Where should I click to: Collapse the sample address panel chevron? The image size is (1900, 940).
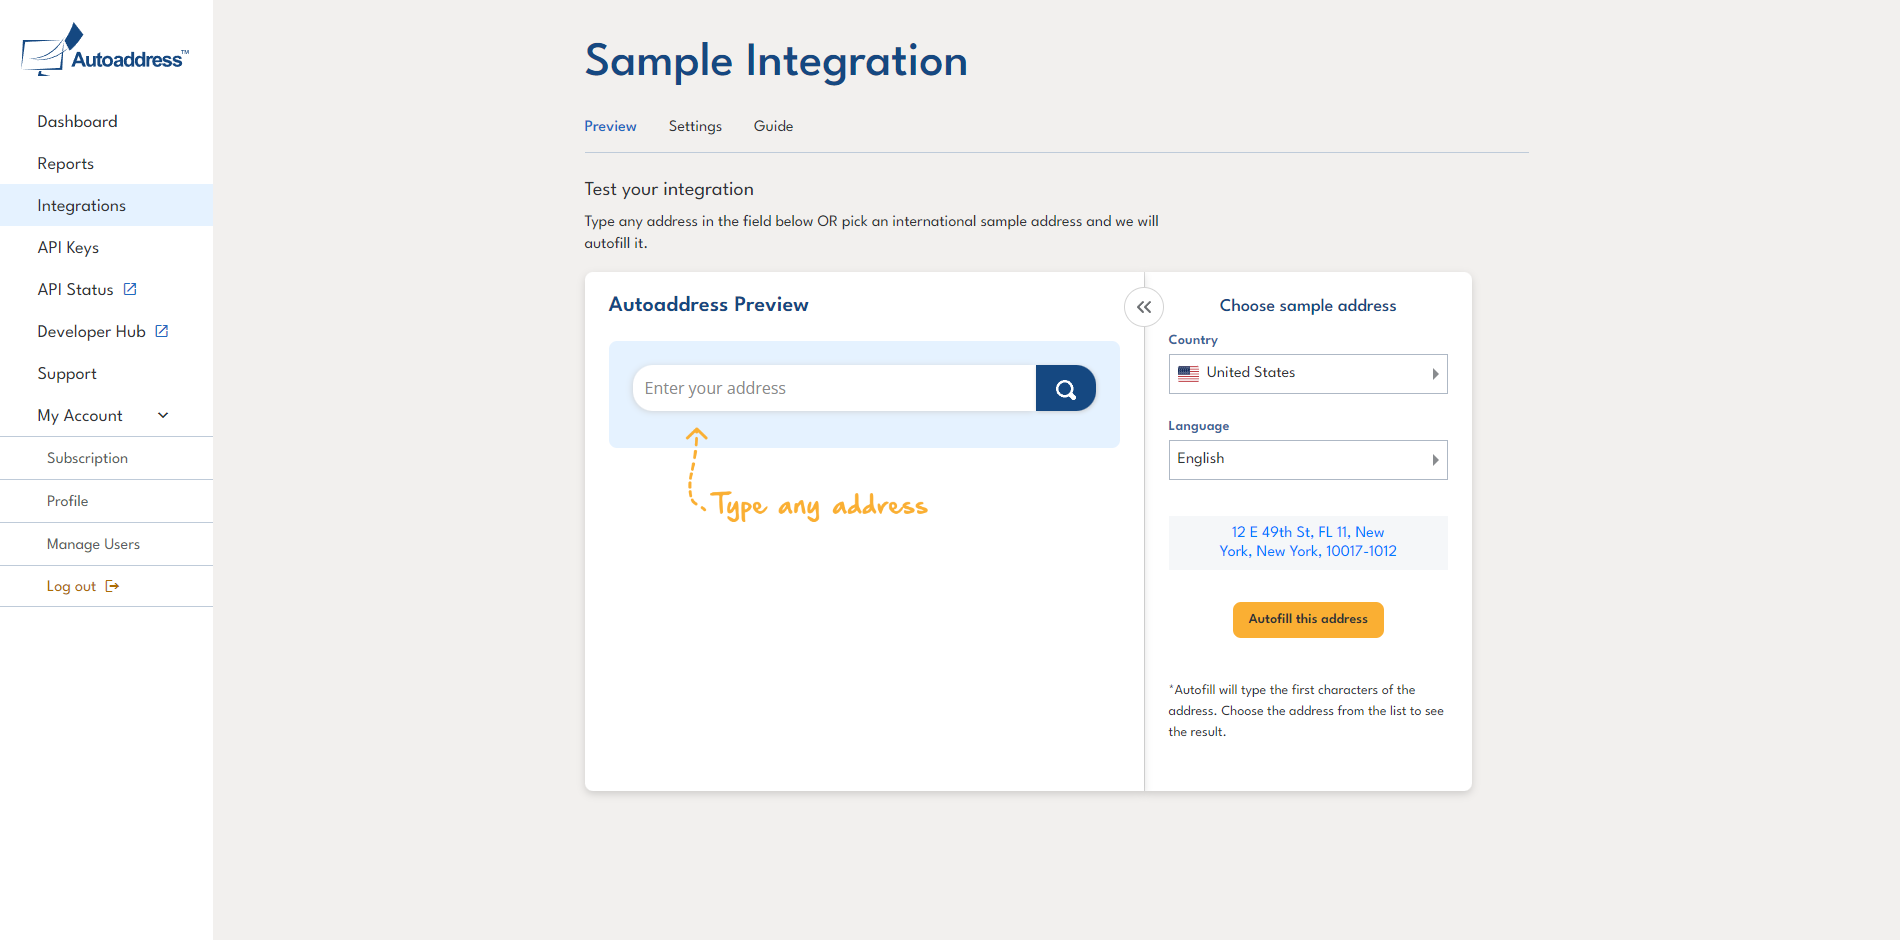[1144, 307]
